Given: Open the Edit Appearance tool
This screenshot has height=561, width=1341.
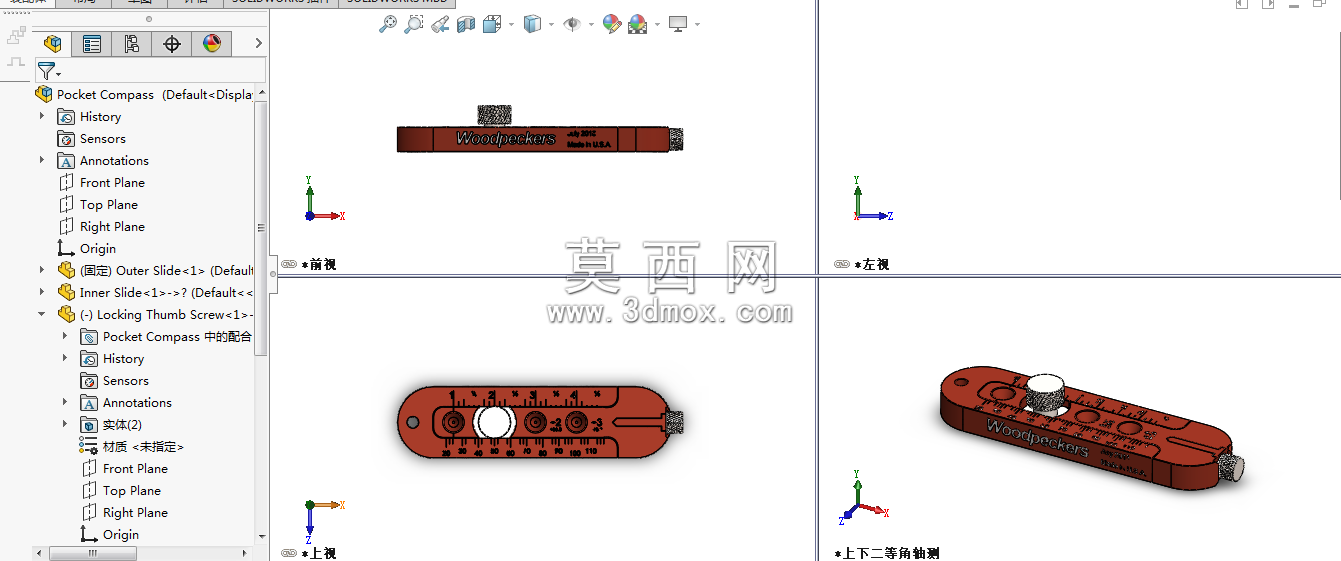Looking at the screenshot, I should pyautogui.click(x=612, y=24).
